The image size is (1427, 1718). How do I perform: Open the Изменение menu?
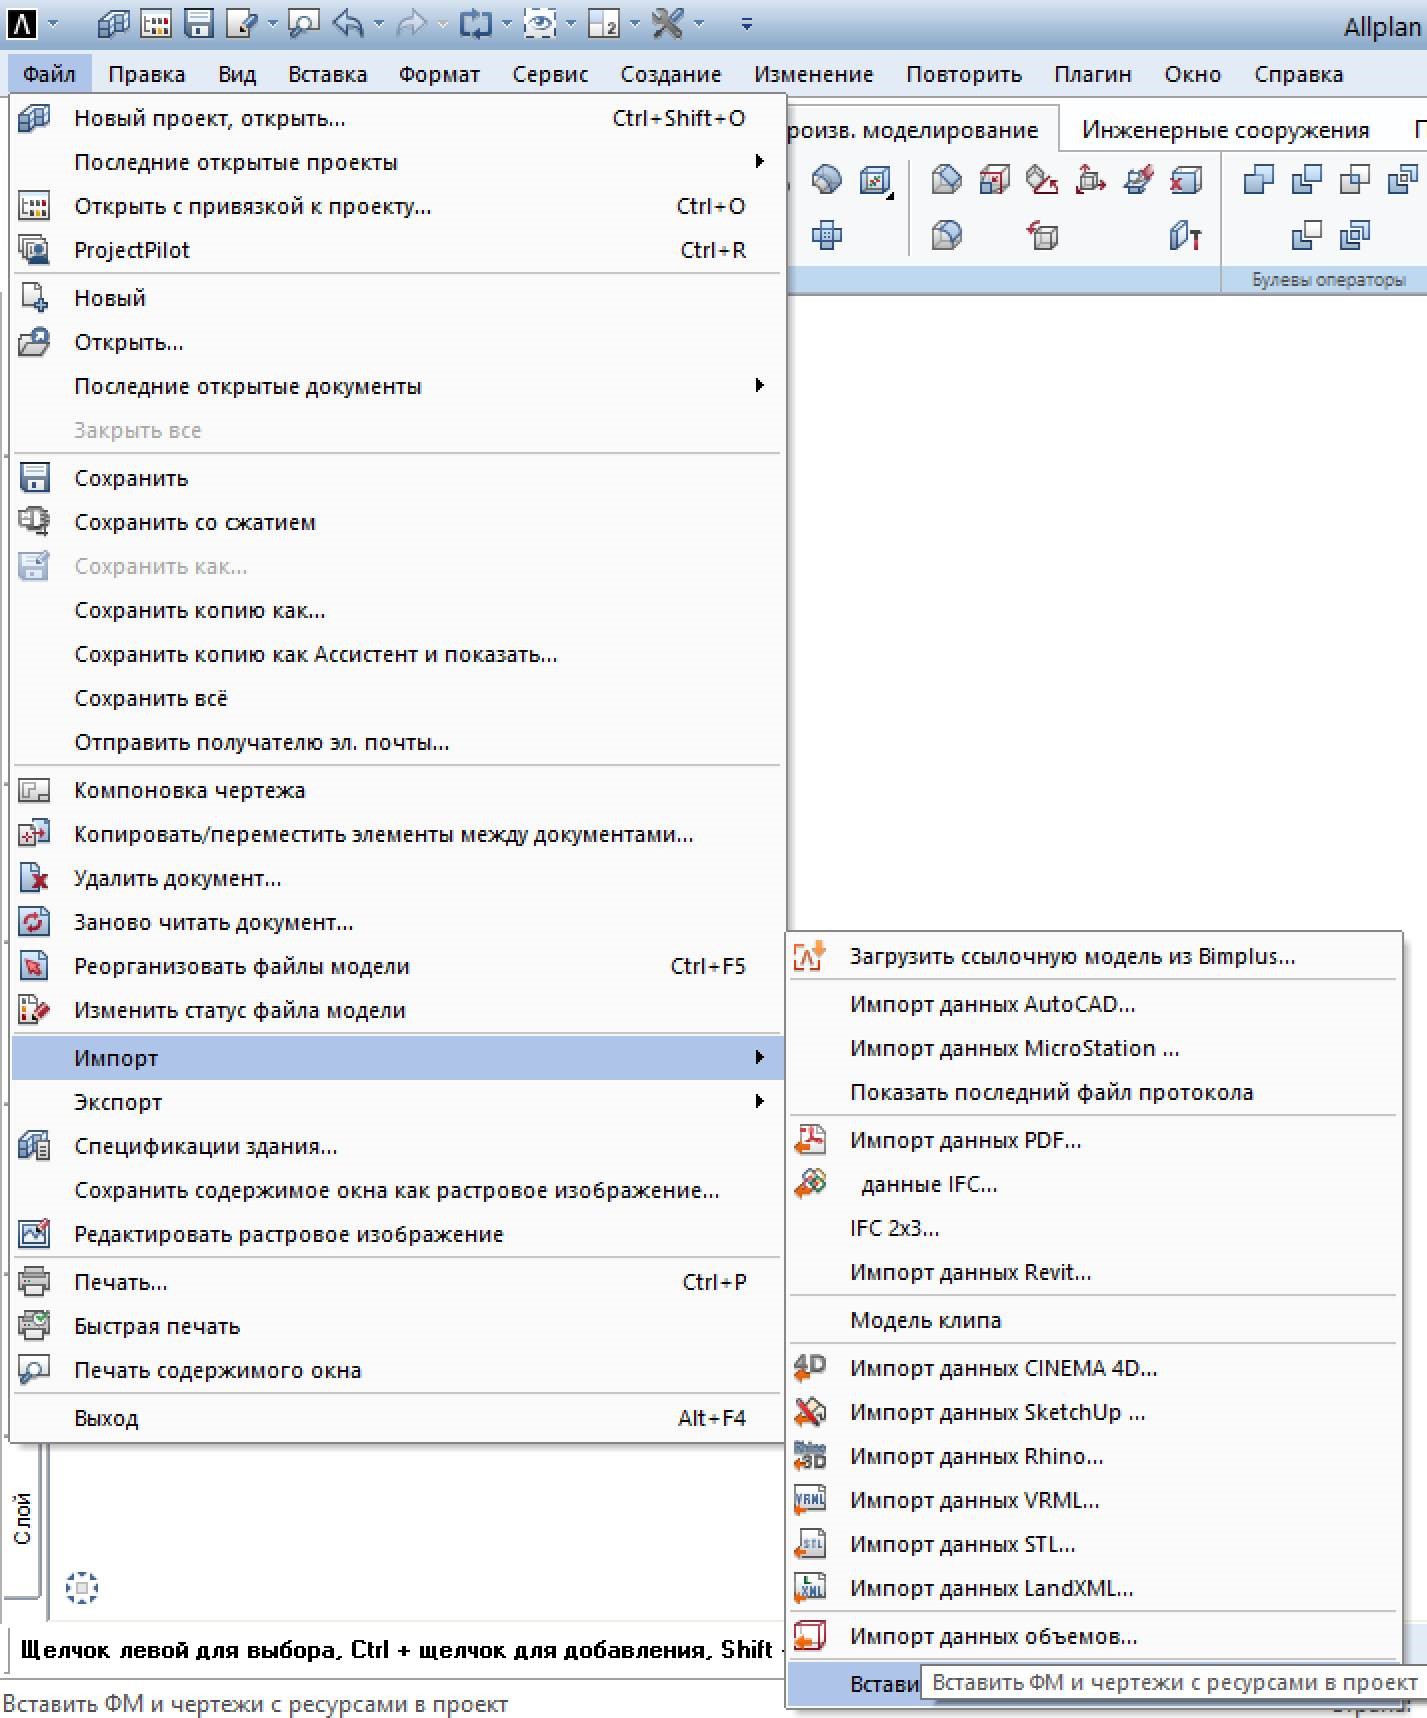814,74
